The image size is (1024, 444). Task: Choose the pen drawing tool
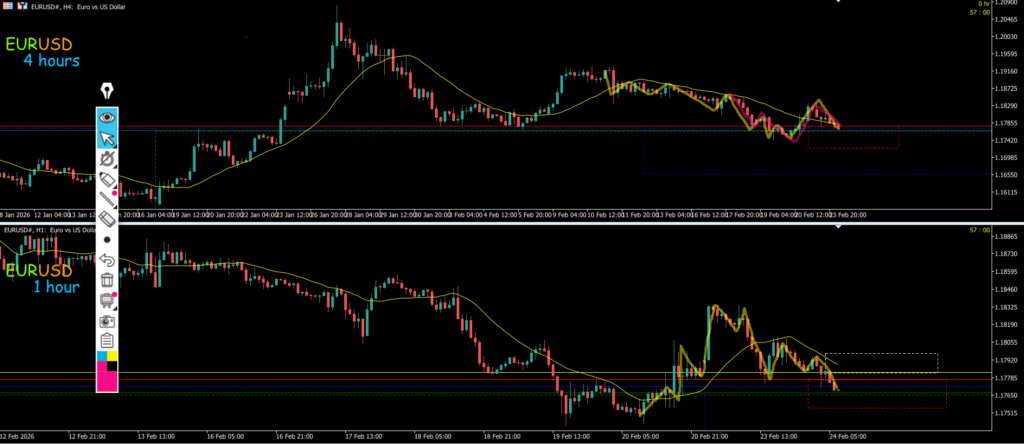[x=107, y=159]
